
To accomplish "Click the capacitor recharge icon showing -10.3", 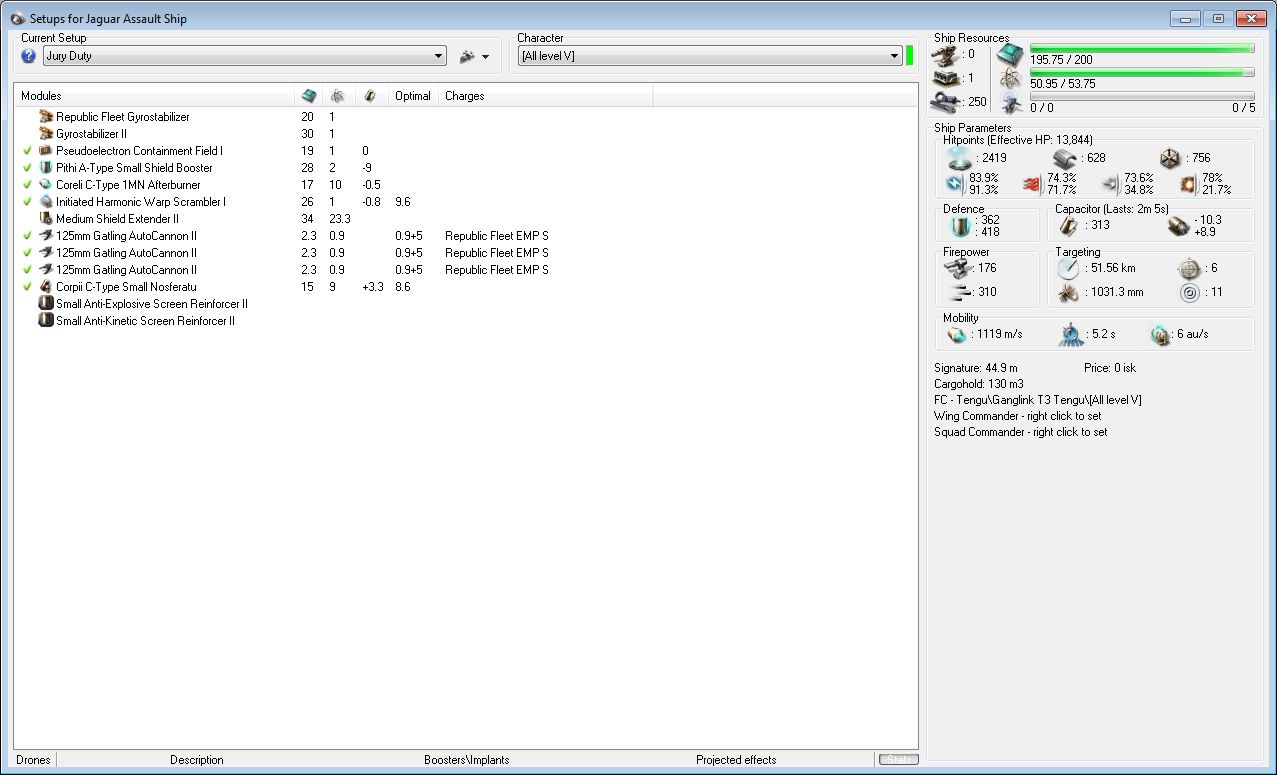I will coord(1178,226).
